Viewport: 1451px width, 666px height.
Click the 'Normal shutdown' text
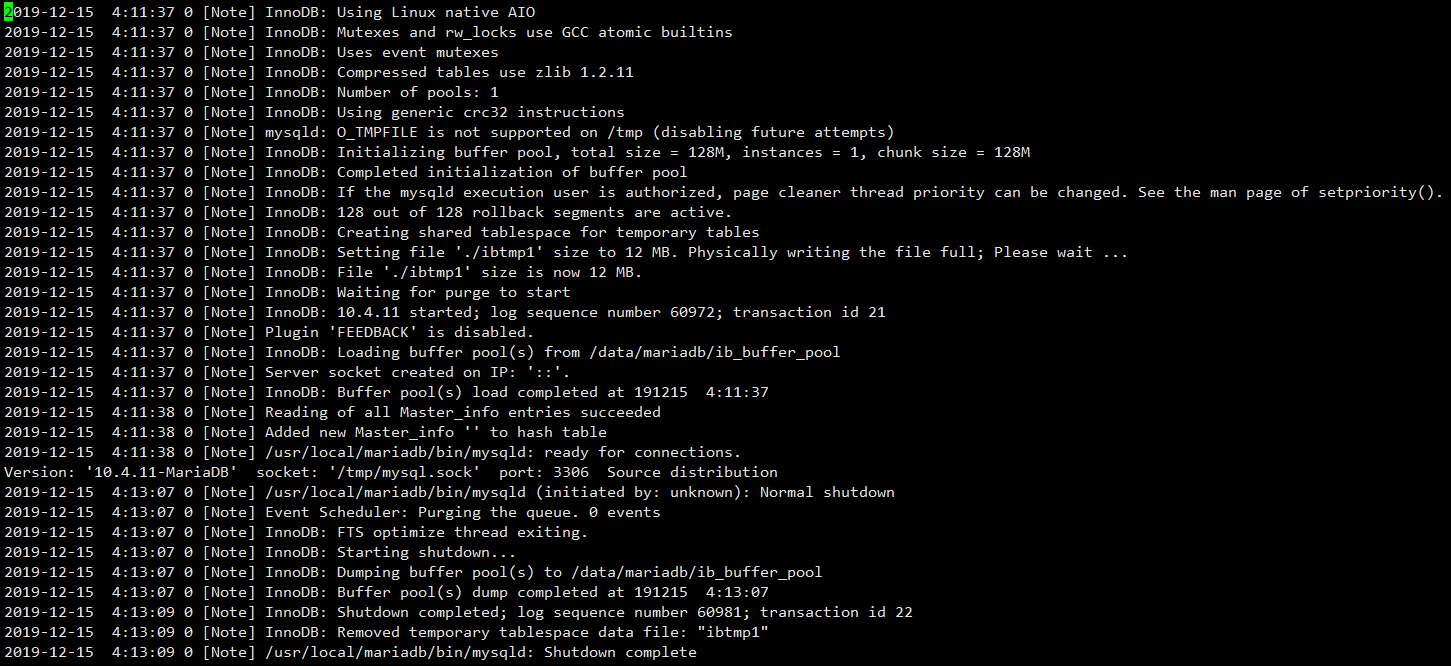coord(827,492)
